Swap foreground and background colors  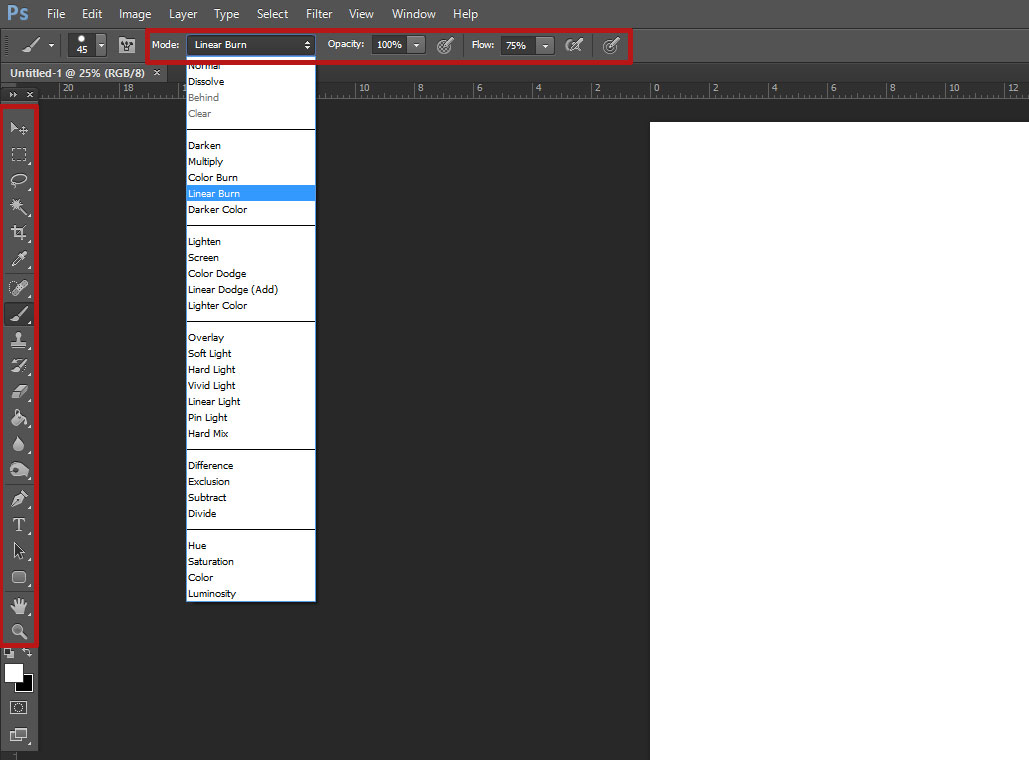(x=28, y=653)
